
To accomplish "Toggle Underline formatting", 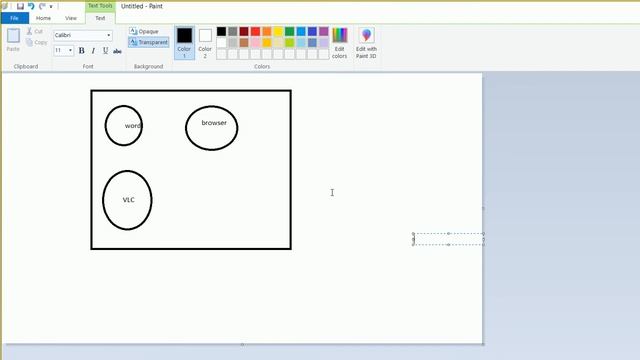I will [x=105, y=51].
